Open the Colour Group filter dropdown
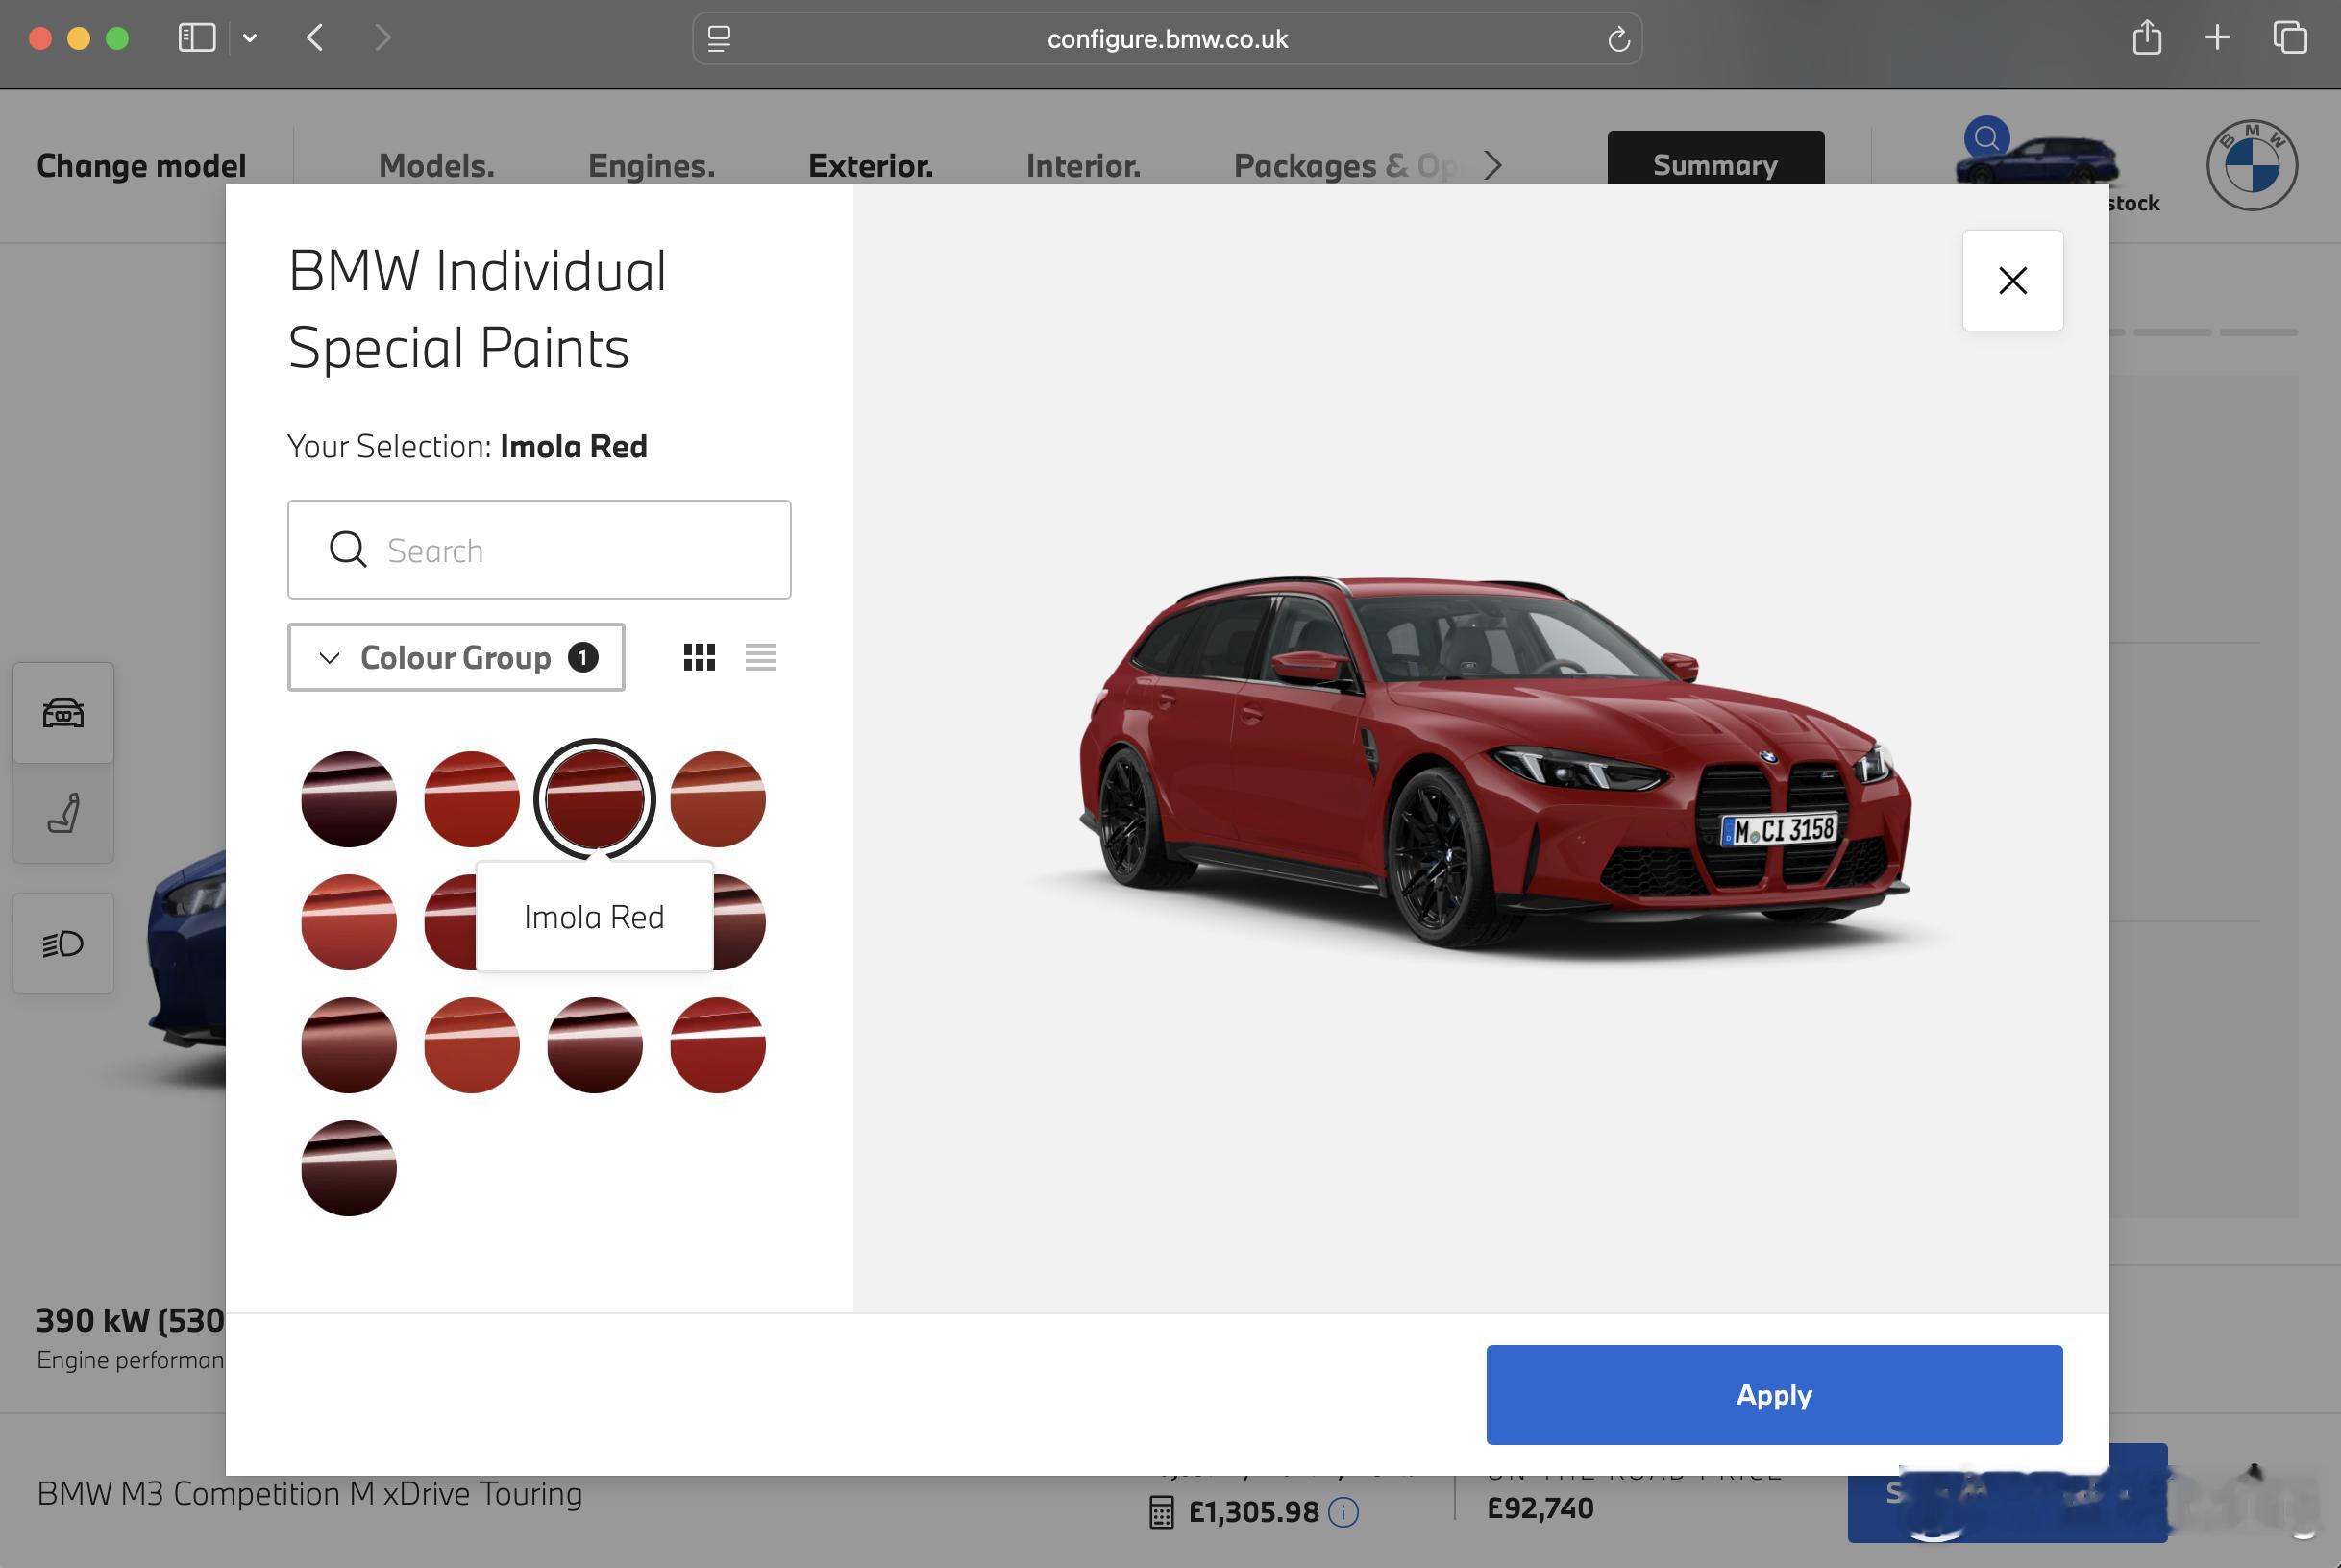The height and width of the screenshot is (1568, 2341). pos(456,657)
